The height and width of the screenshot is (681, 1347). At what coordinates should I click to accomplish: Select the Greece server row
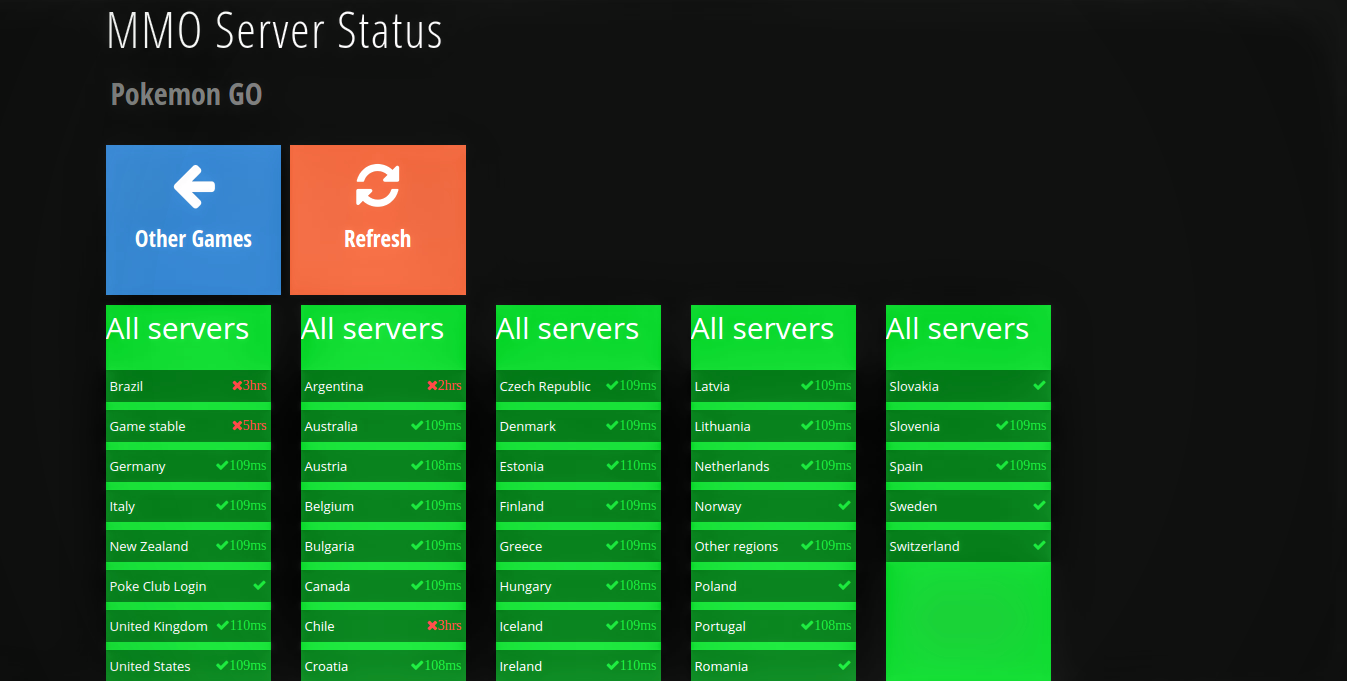click(578, 546)
